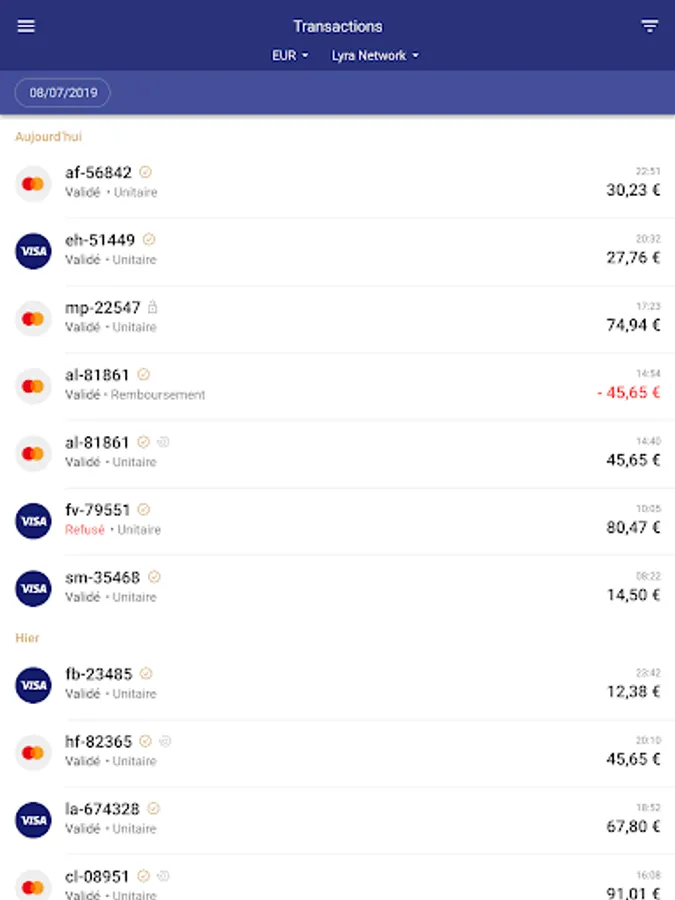Open transaction fb-23485 from Hier
Screen dimensions: 675x900
coord(338,685)
